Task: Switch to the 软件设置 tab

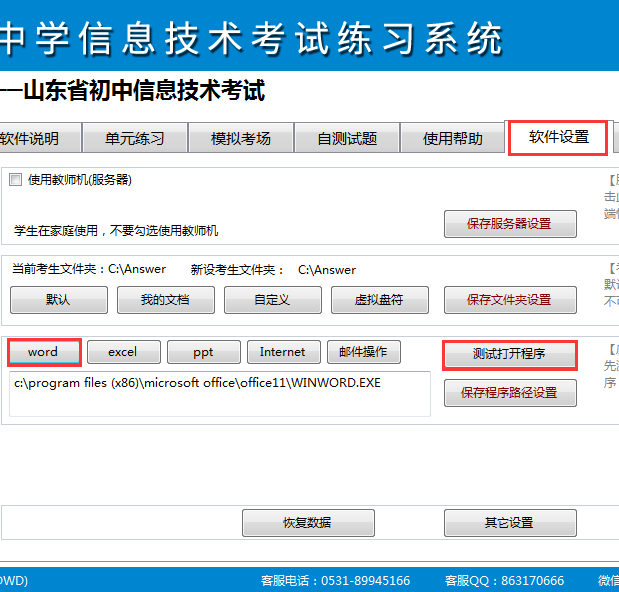Action: pos(558,137)
